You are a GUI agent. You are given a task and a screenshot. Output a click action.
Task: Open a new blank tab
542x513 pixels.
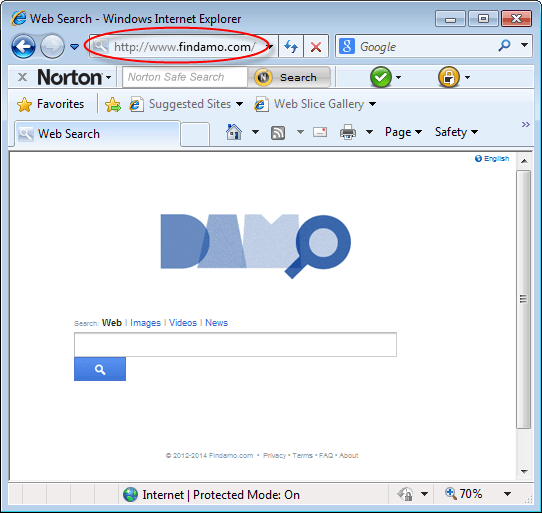click(195, 134)
